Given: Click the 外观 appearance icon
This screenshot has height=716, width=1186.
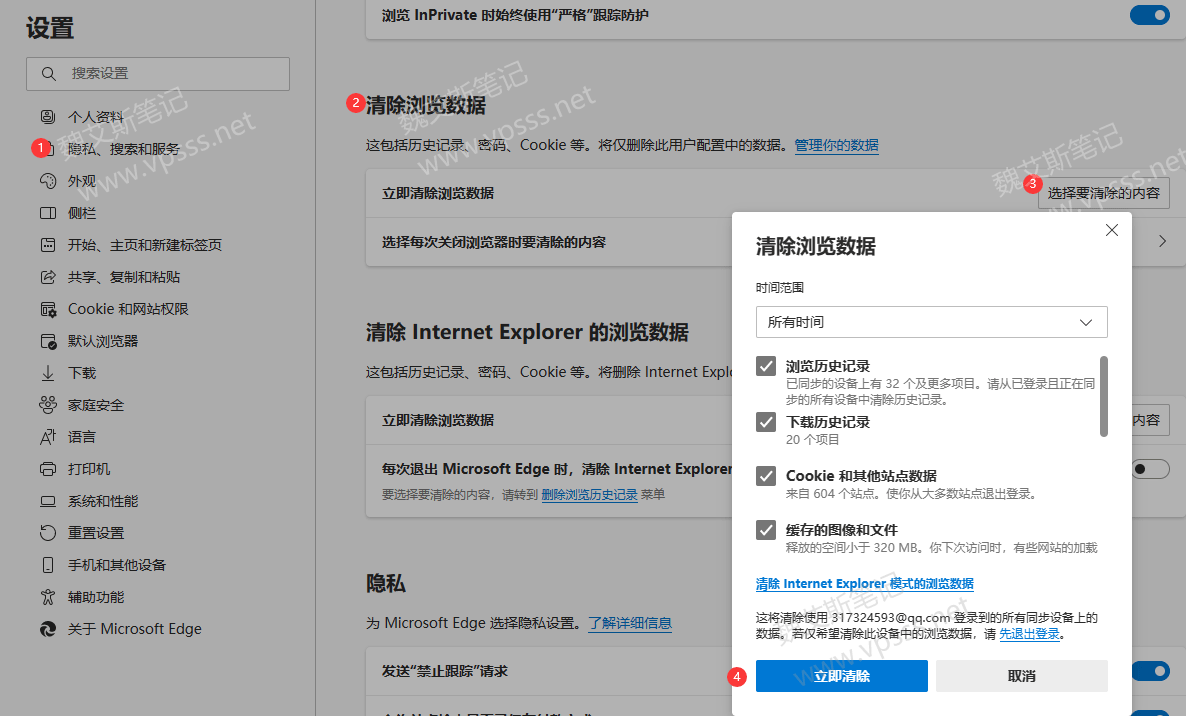Looking at the screenshot, I should click(x=48, y=181).
